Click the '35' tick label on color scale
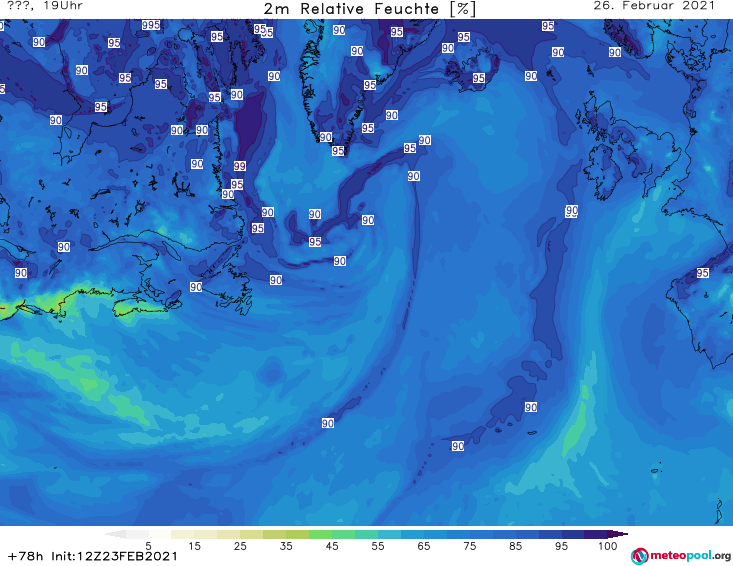The height and width of the screenshot is (566, 733). click(286, 546)
